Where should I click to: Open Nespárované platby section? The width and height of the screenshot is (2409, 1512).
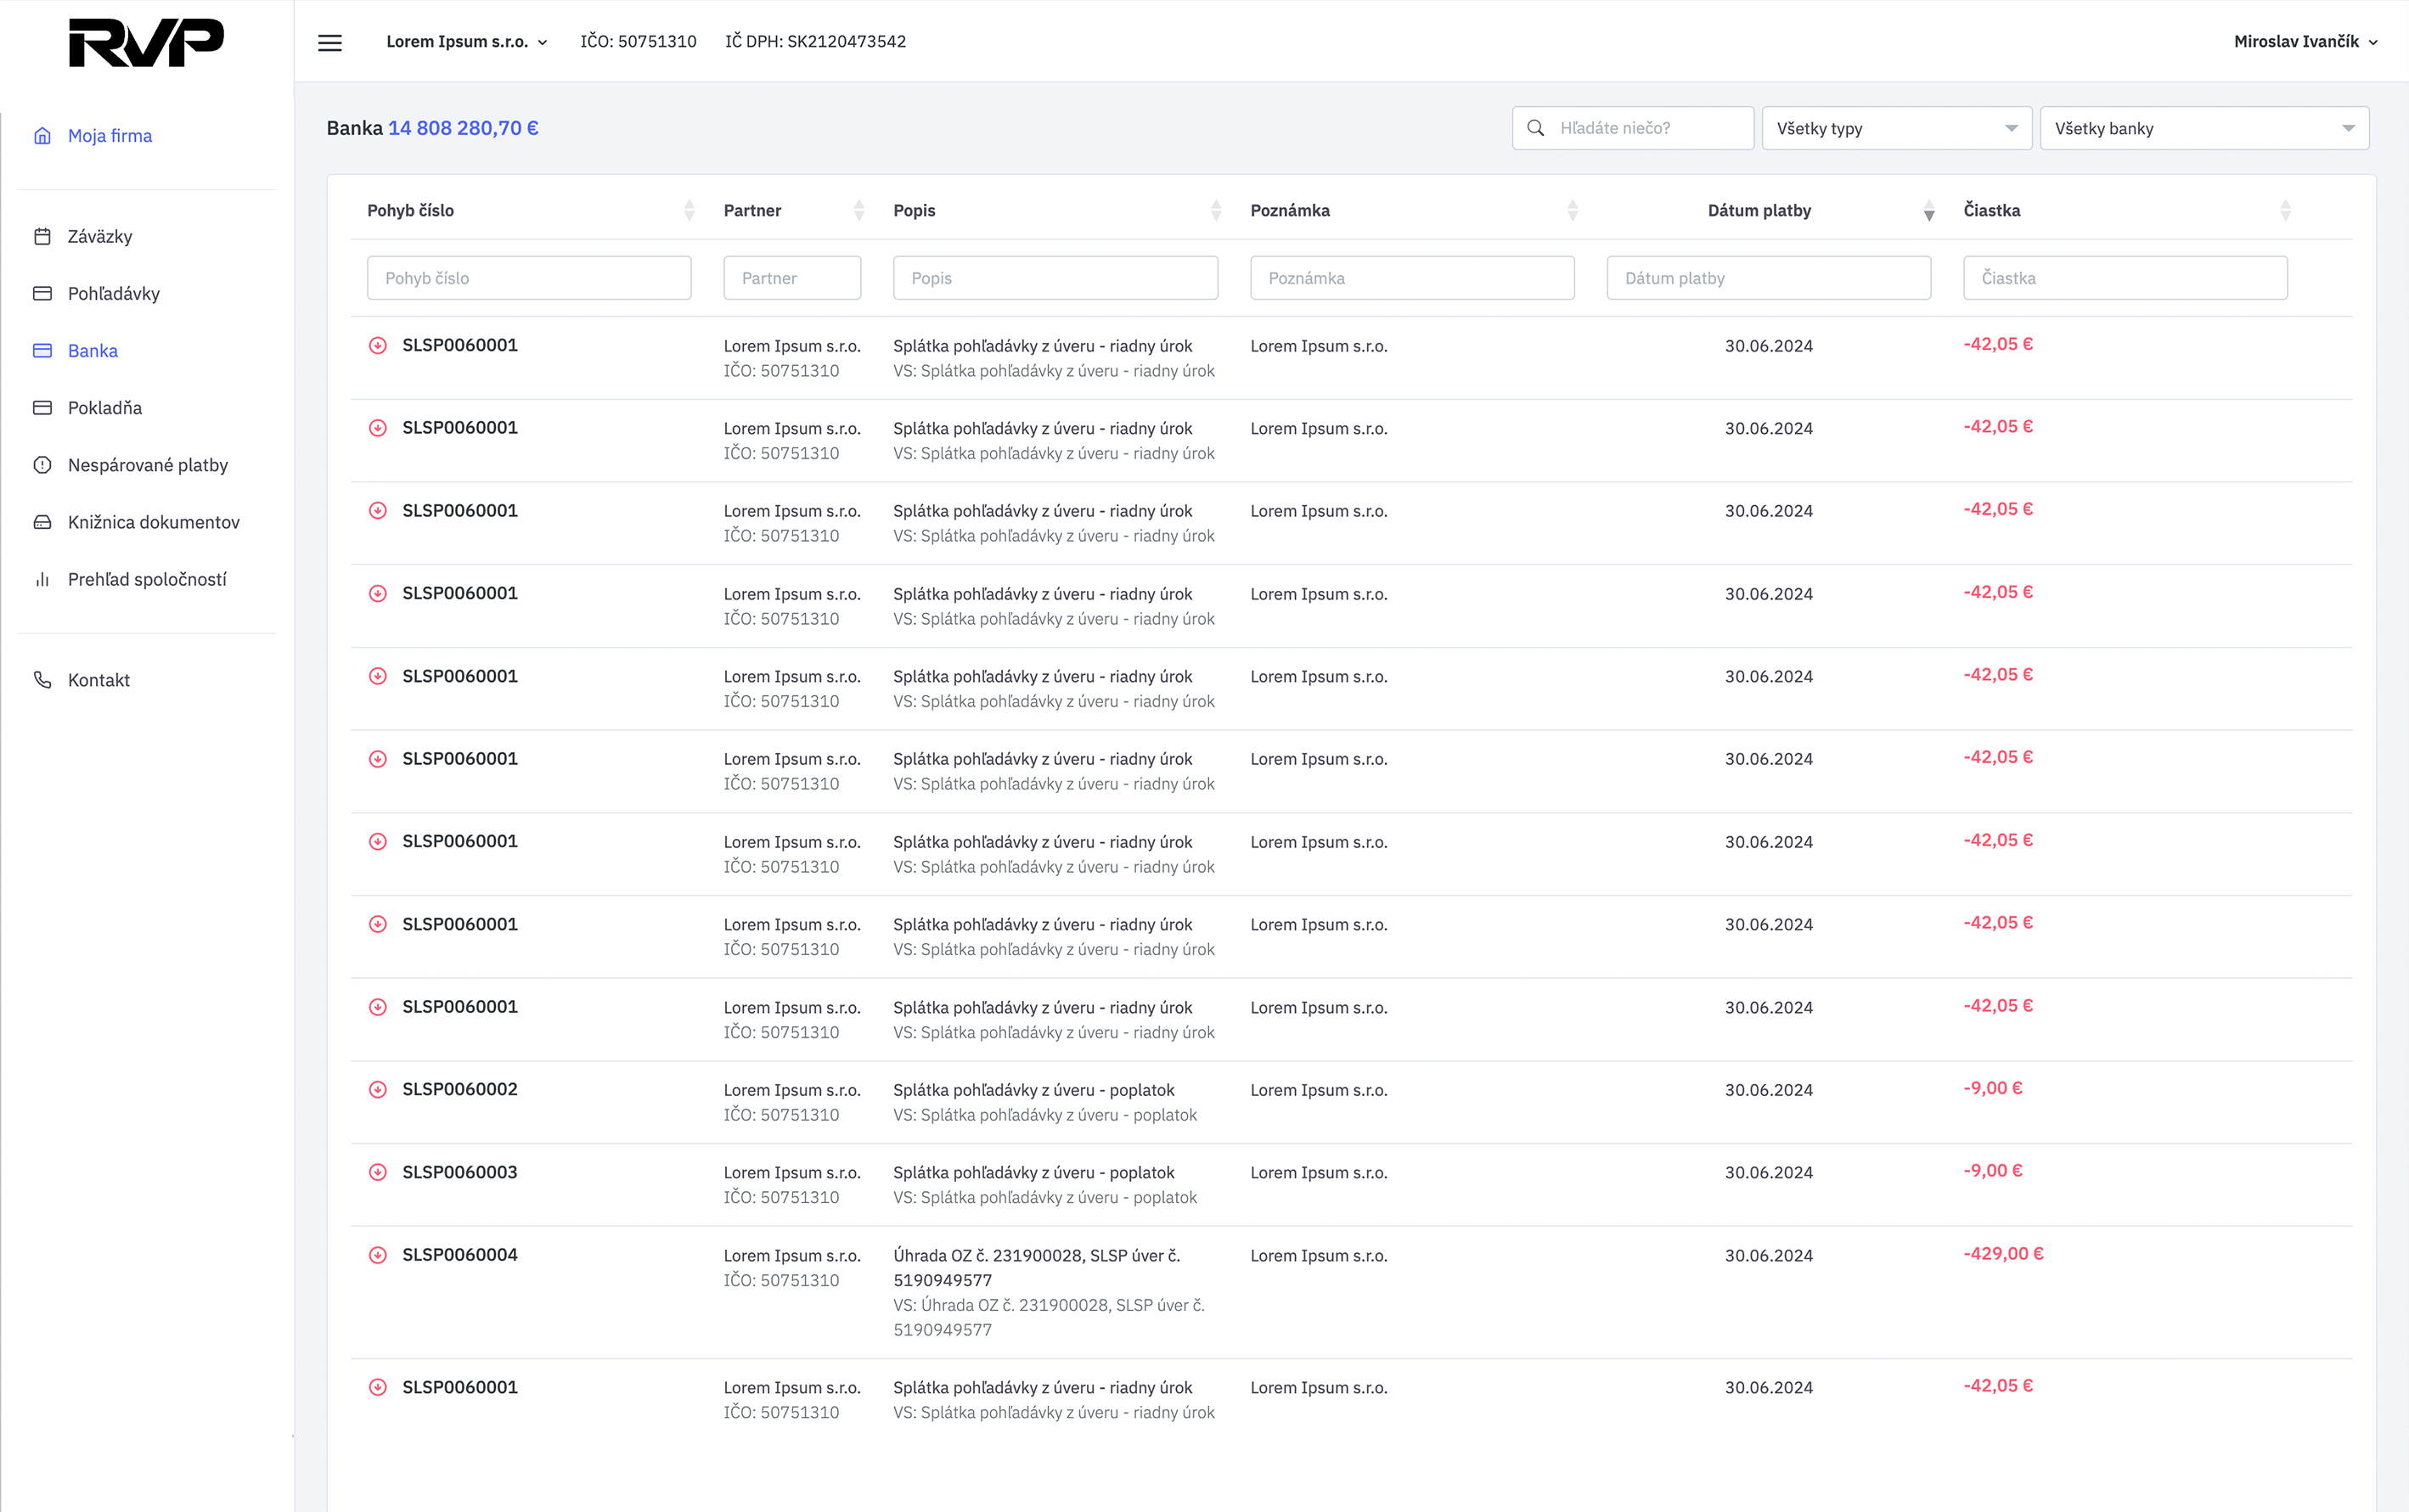(148, 465)
